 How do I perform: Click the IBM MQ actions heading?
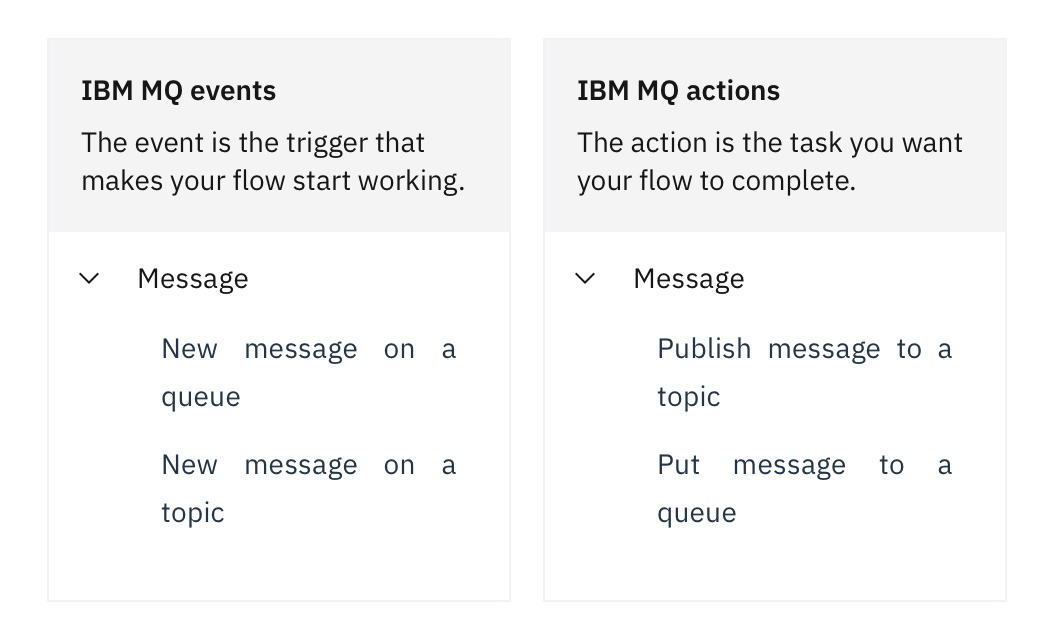pyautogui.click(x=678, y=91)
